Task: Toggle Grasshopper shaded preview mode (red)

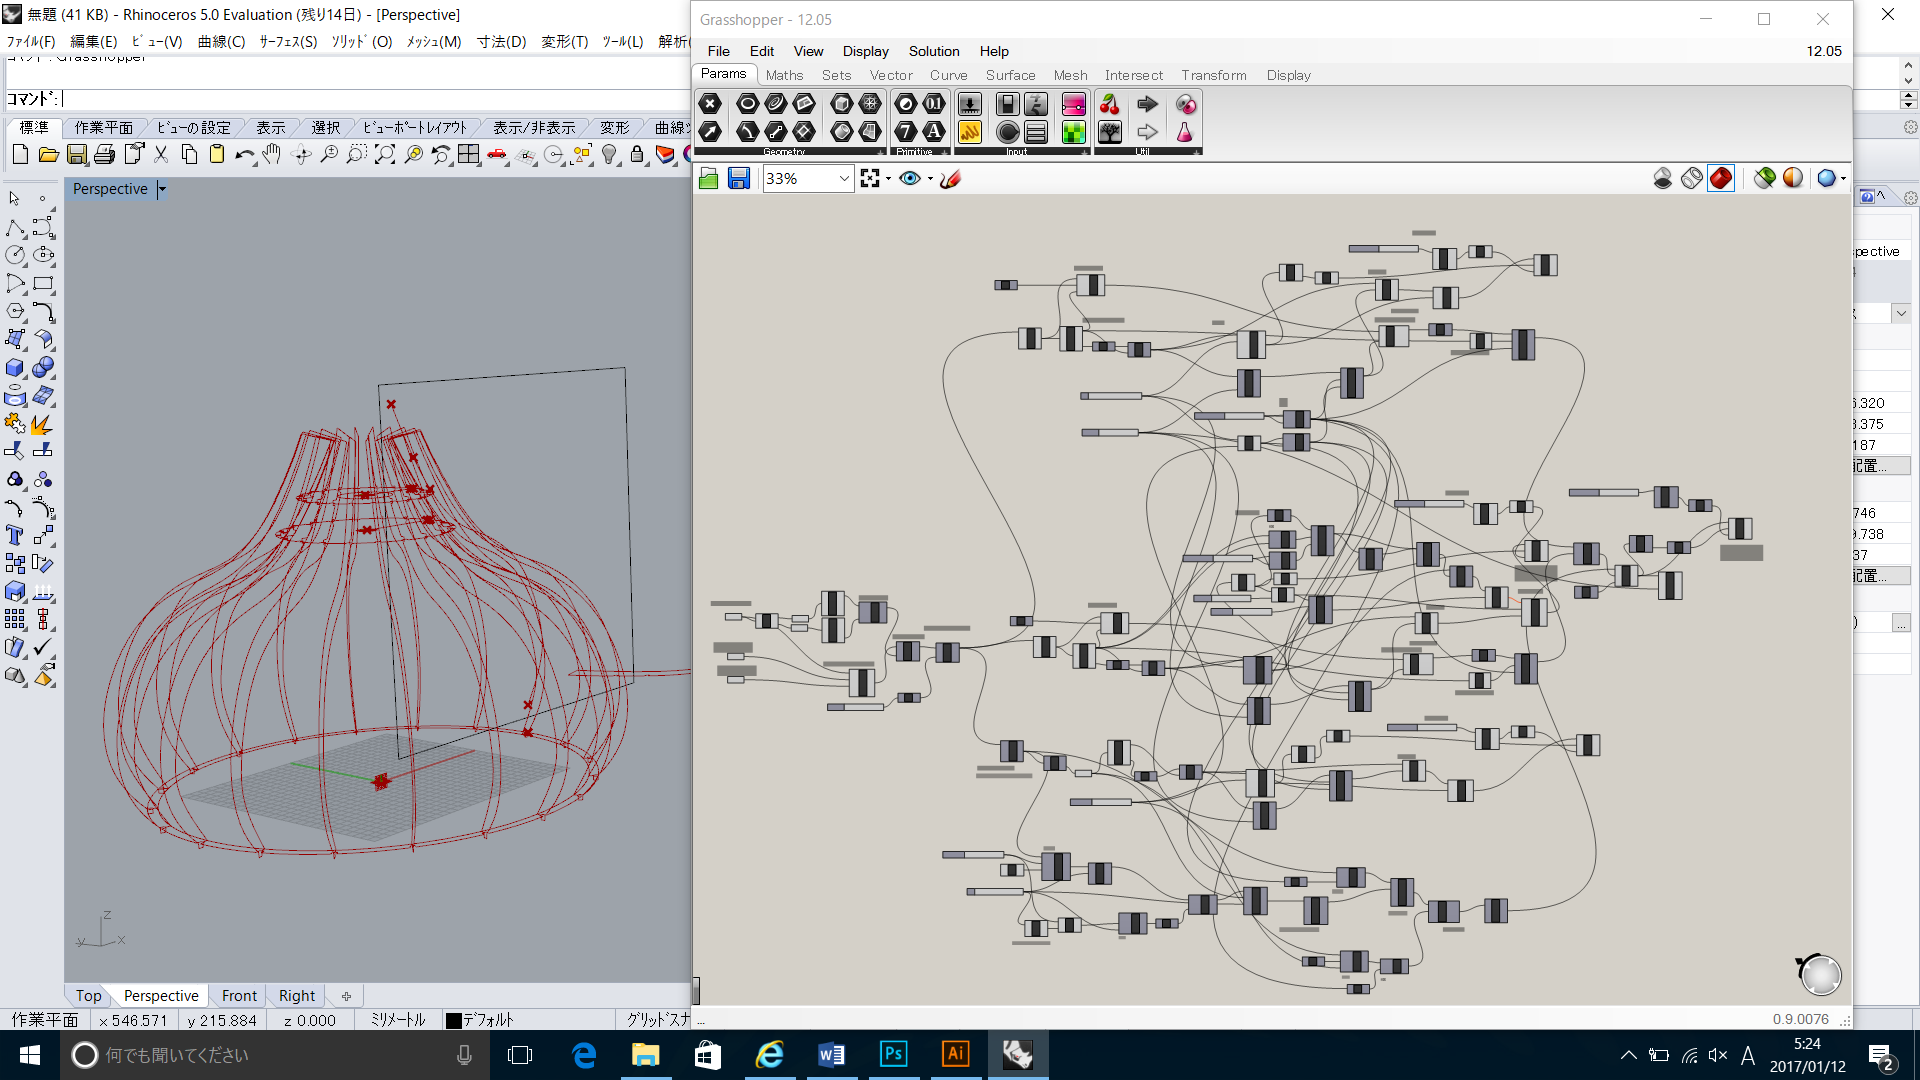Action: tap(1721, 178)
